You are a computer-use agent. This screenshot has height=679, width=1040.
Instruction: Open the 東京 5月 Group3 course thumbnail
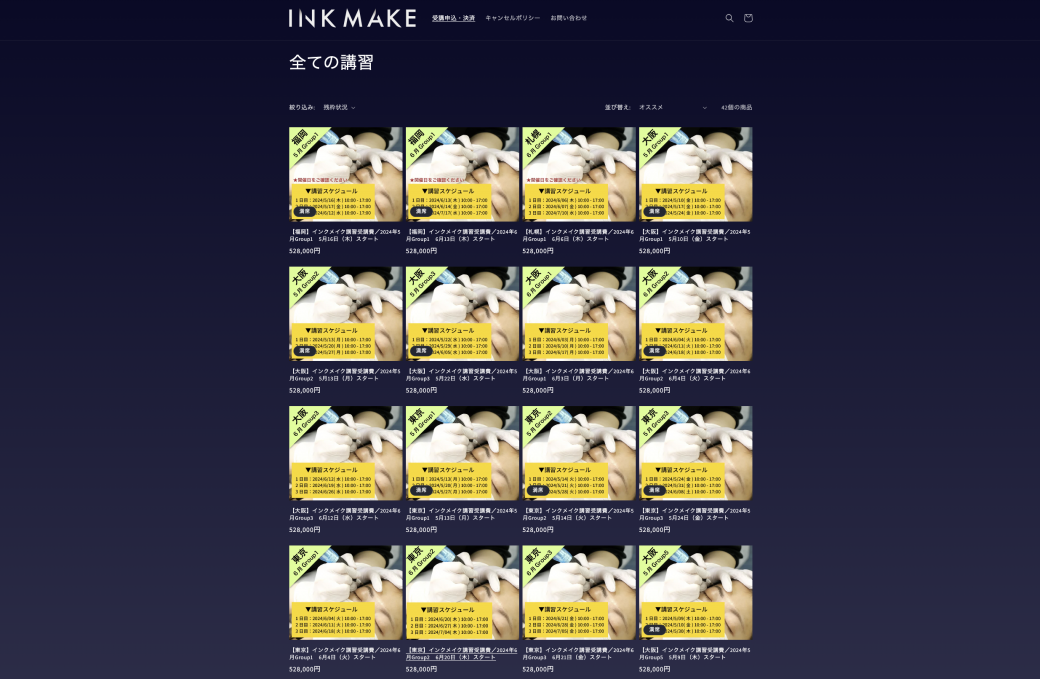coord(696,454)
